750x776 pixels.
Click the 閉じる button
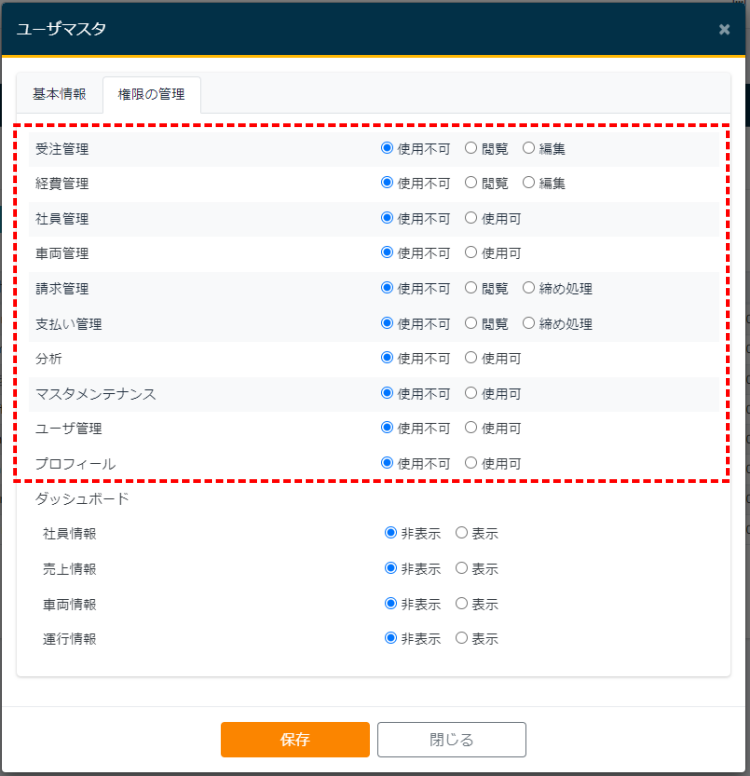451,740
